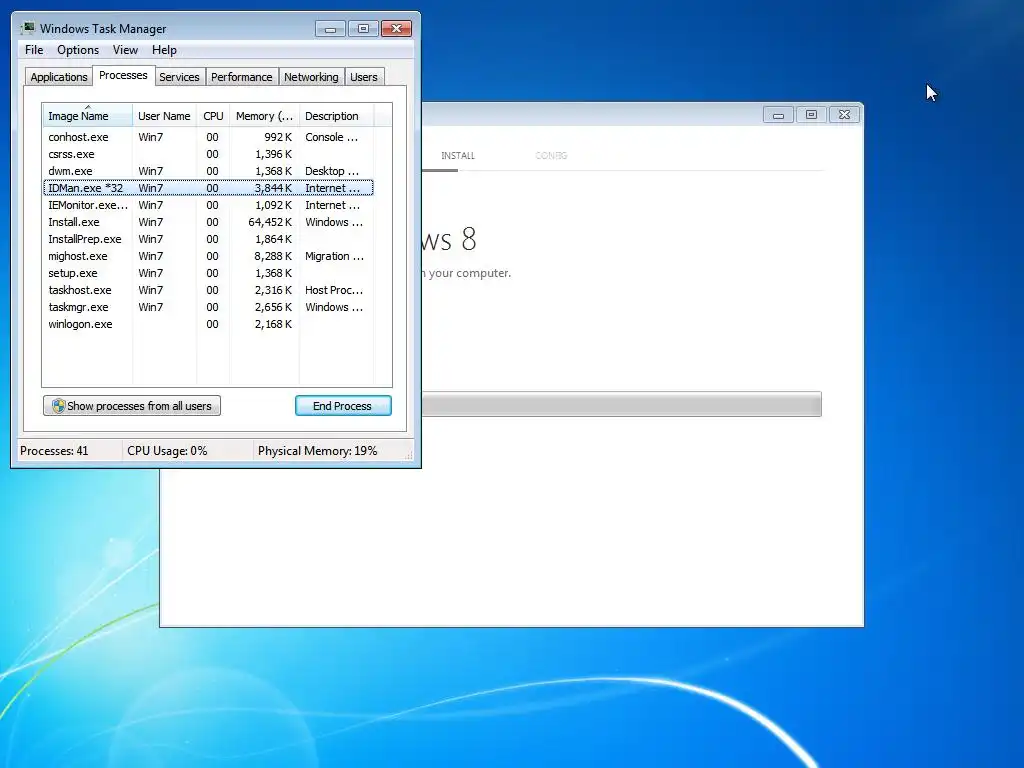Viewport: 1024px width, 768px height.
Task: Minimize the installer window
Action: point(778,115)
